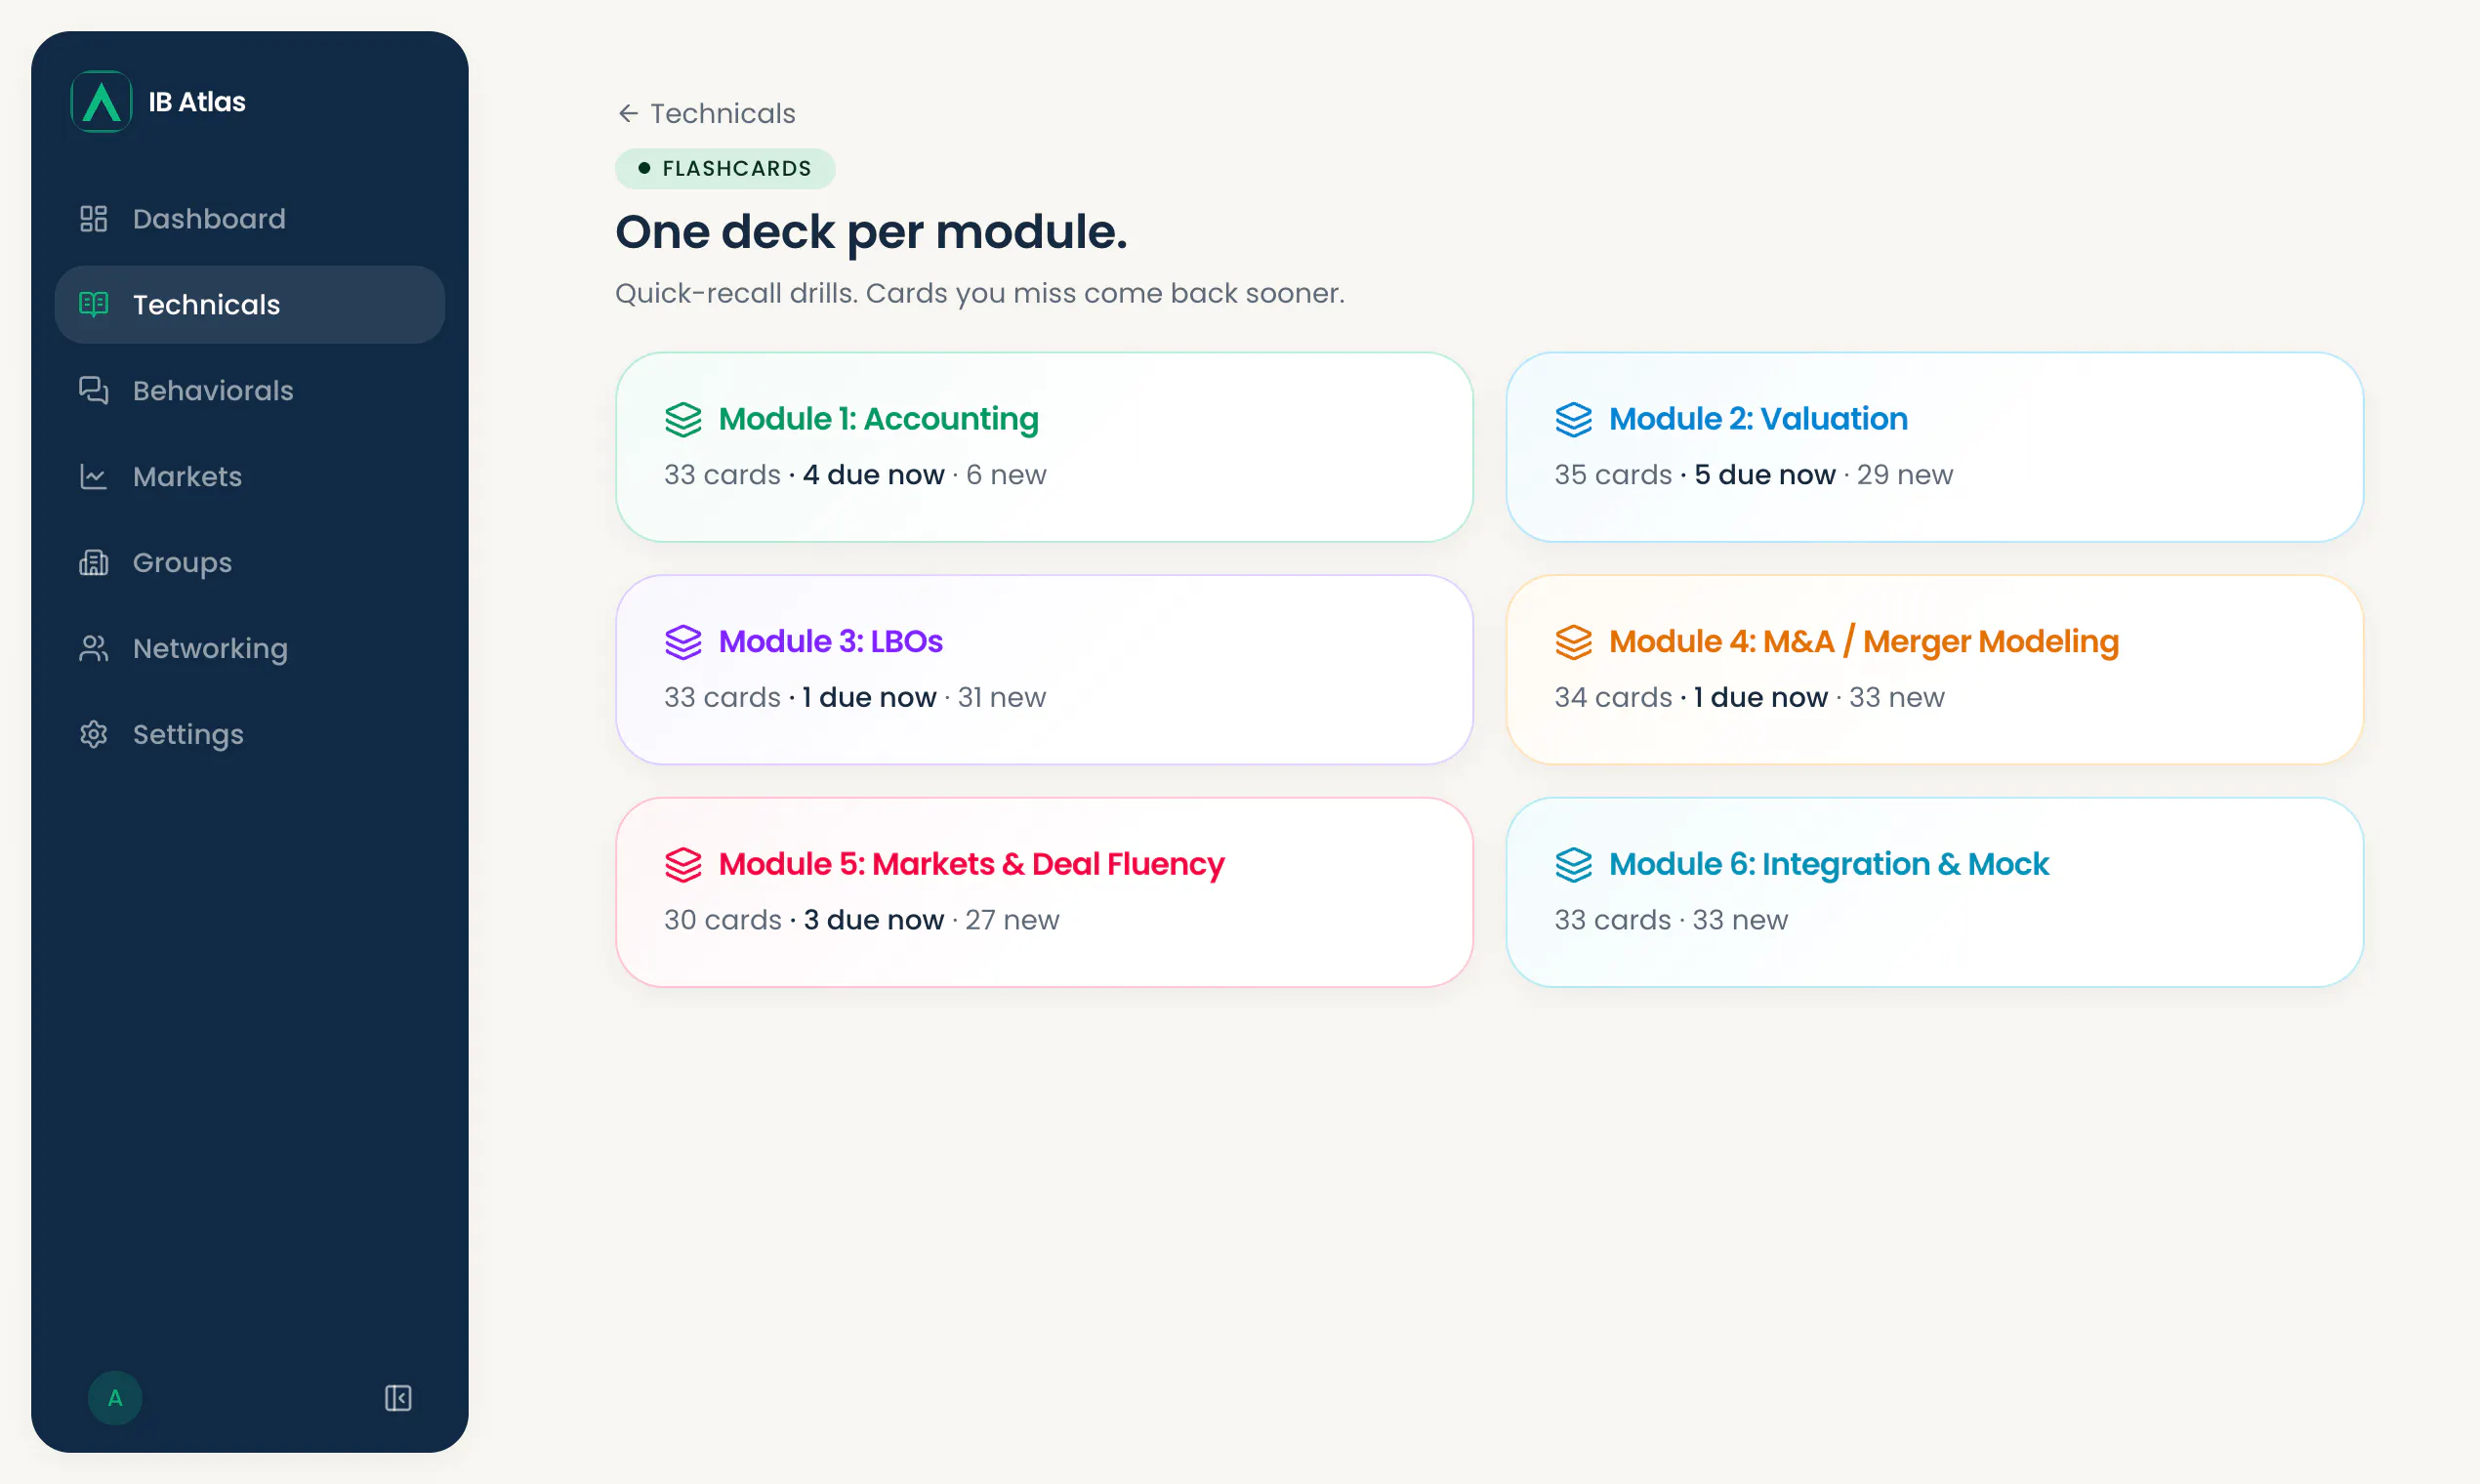Open the Module 3: LBOs deck
The width and height of the screenshot is (2480, 1484).
1044,670
